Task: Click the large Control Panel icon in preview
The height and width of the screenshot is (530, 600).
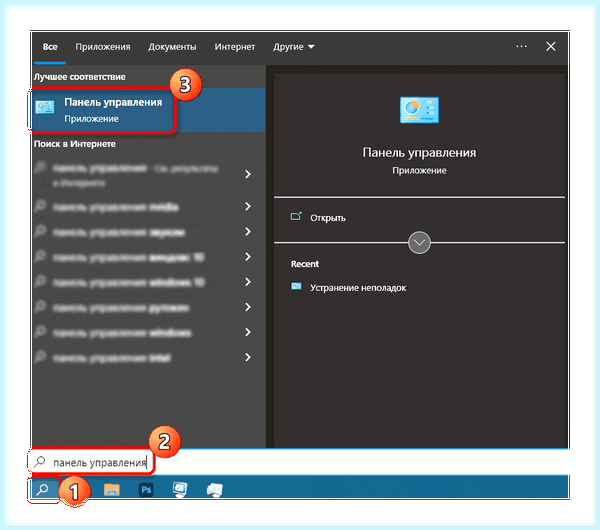Action: pyautogui.click(x=419, y=110)
